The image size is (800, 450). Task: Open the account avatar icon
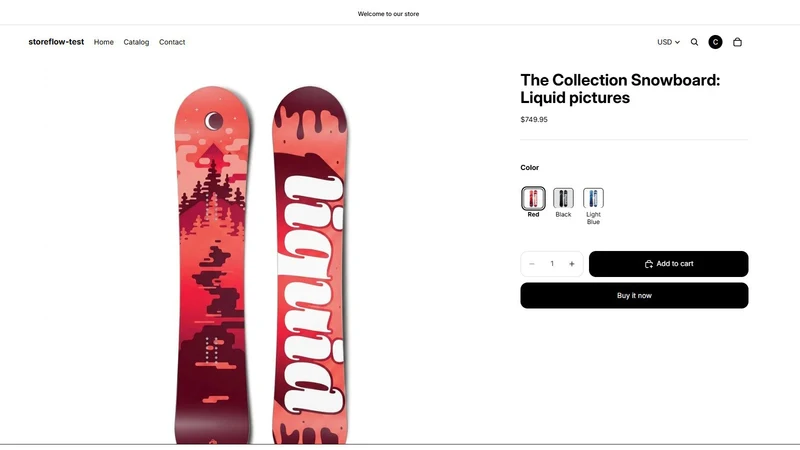[x=715, y=42]
